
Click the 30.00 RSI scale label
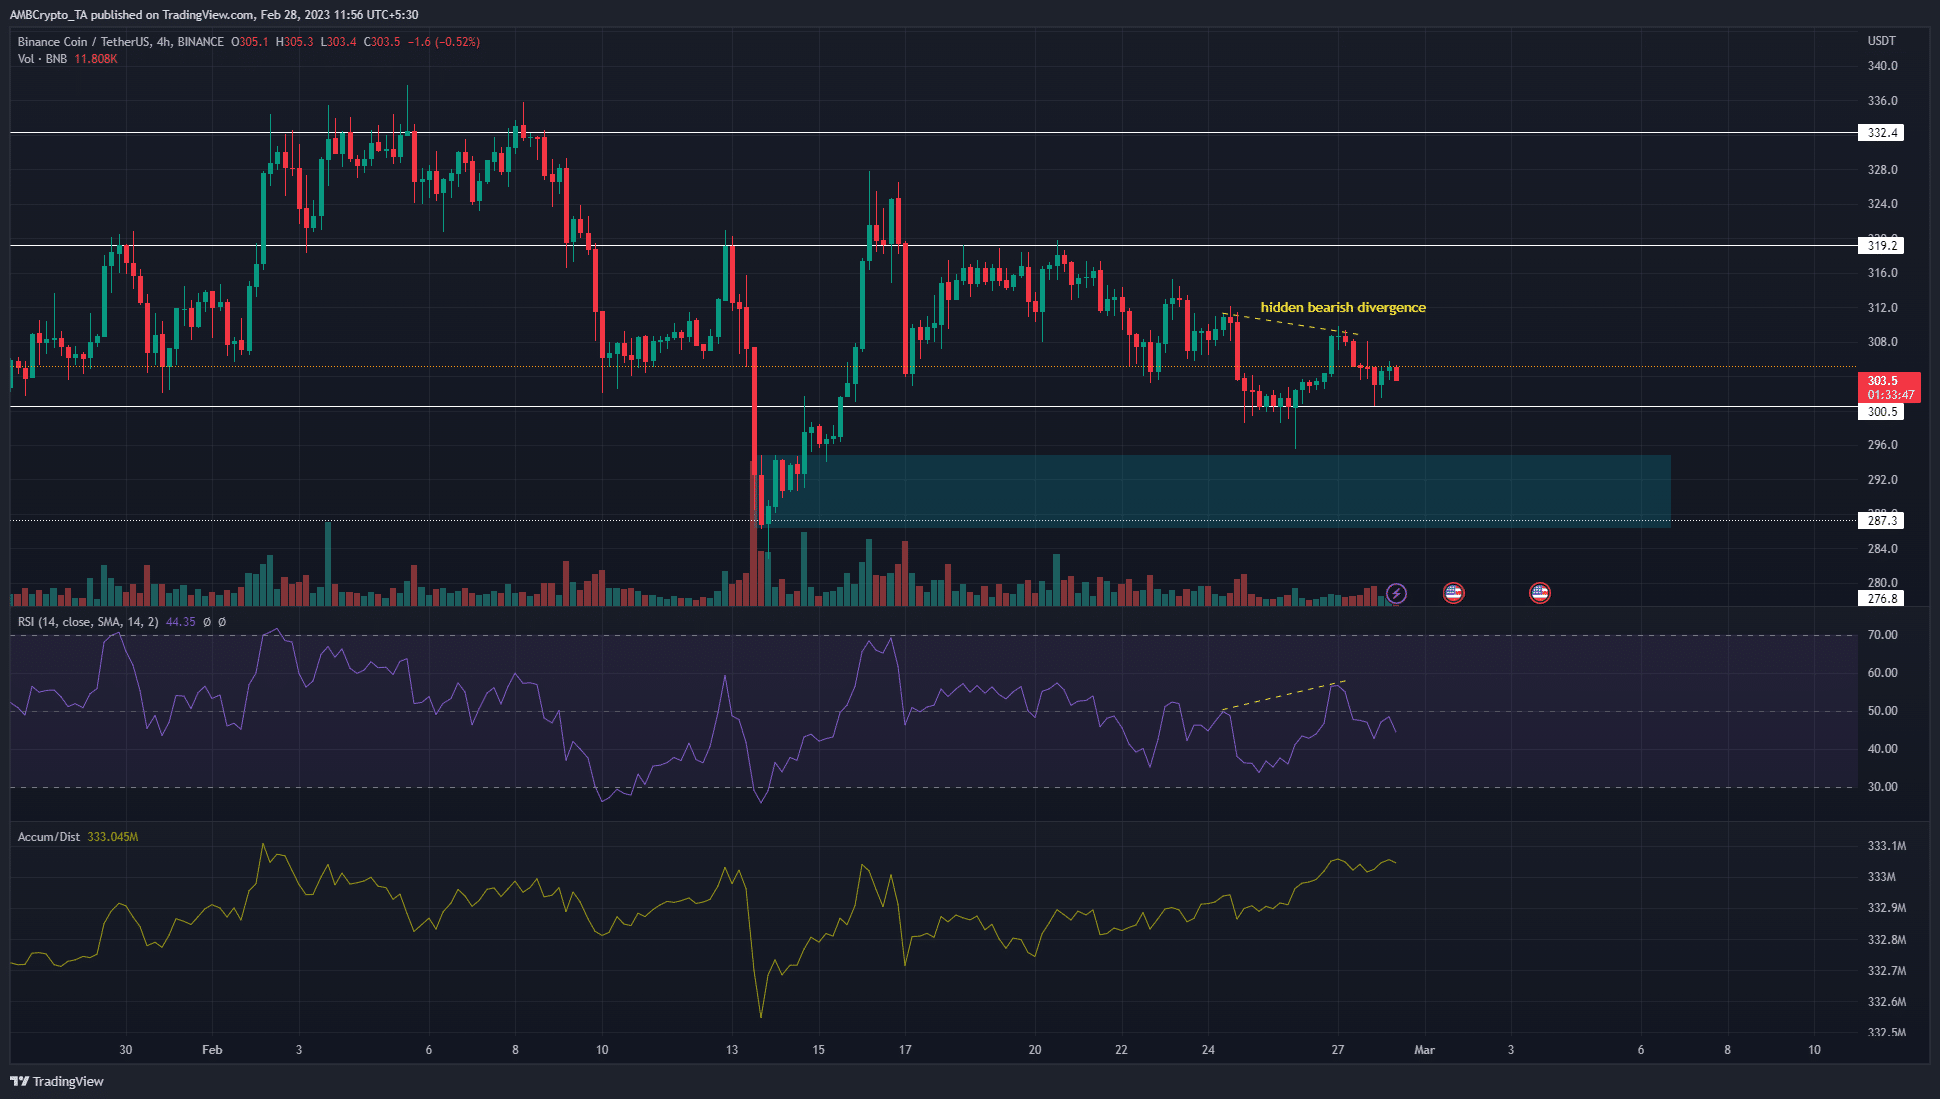click(x=1882, y=787)
